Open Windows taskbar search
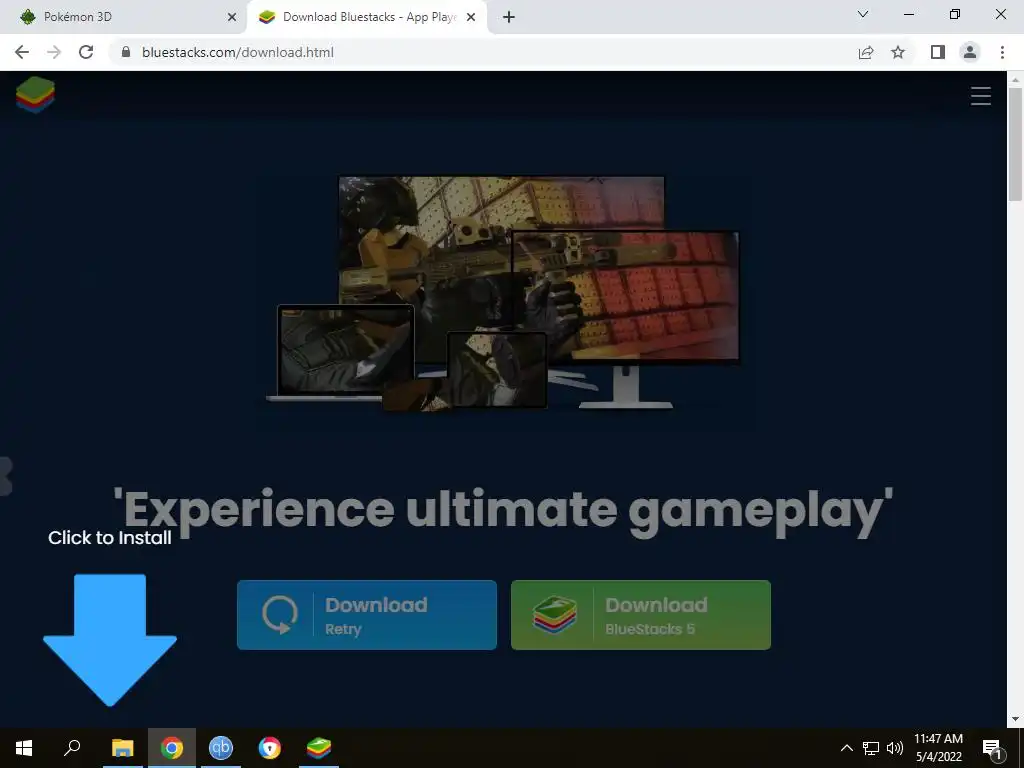 click(72, 748)
